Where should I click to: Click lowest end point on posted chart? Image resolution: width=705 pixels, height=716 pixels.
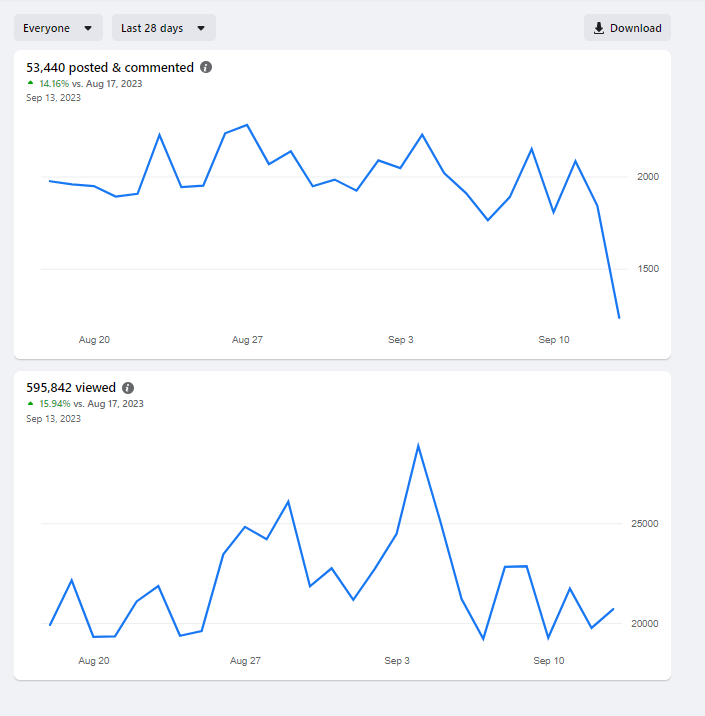click(x=619, y=318)
